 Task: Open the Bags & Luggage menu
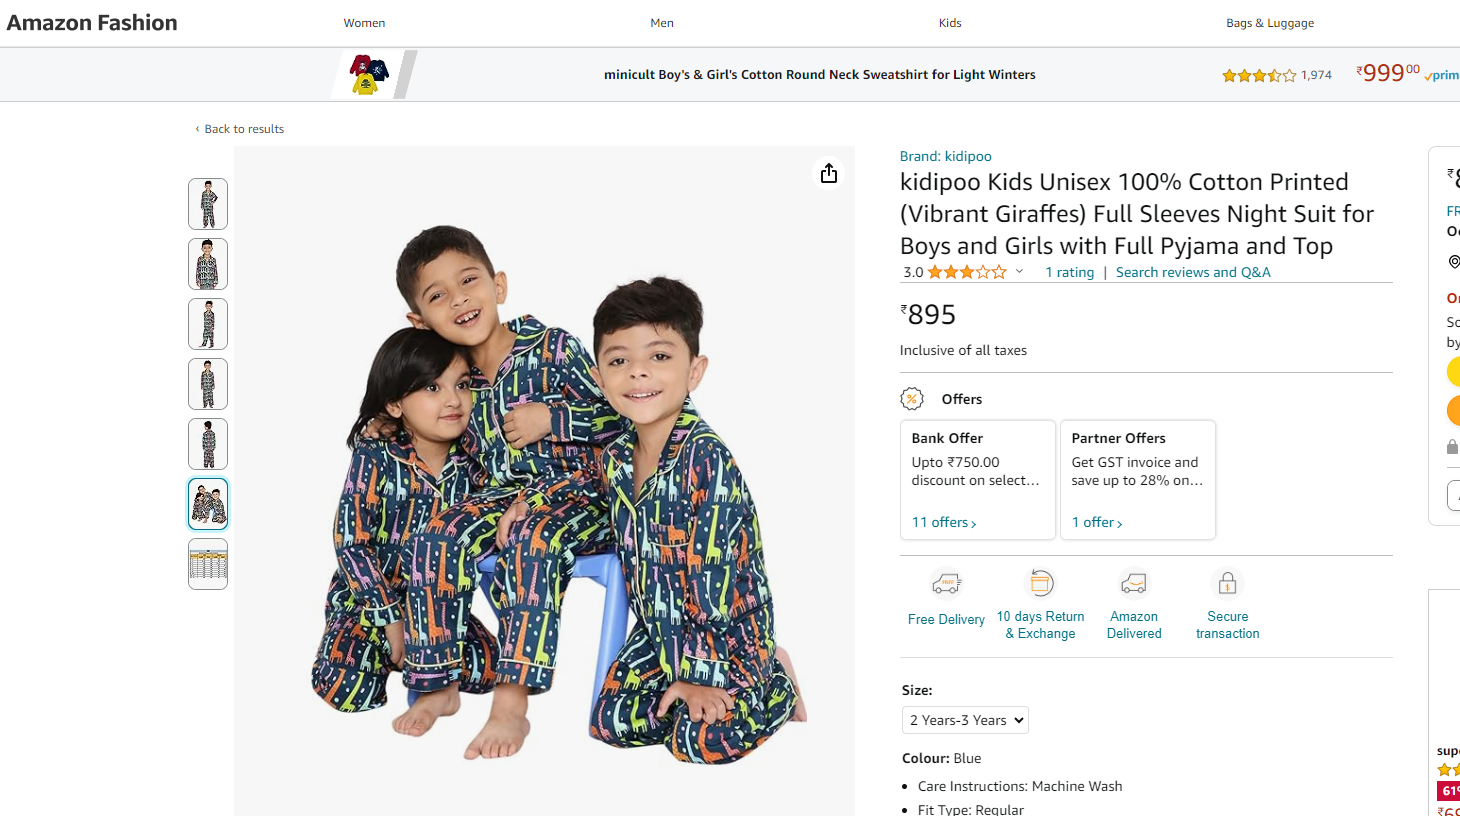click(1270, 23)
